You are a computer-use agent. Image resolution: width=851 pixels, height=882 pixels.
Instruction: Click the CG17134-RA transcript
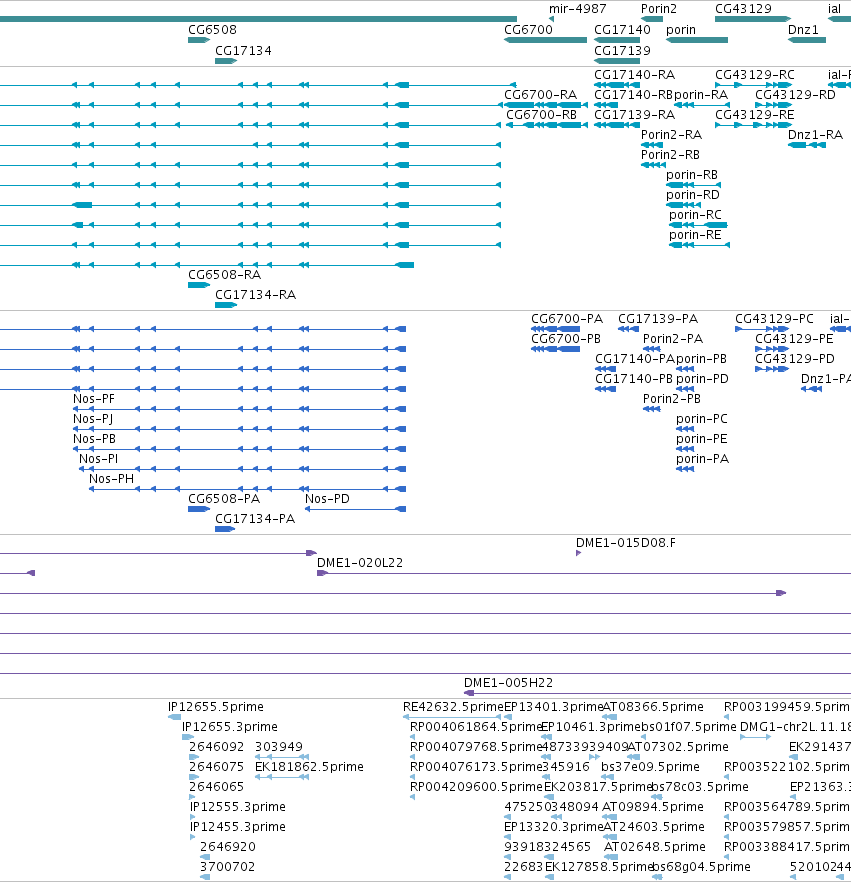click(226, 305)
